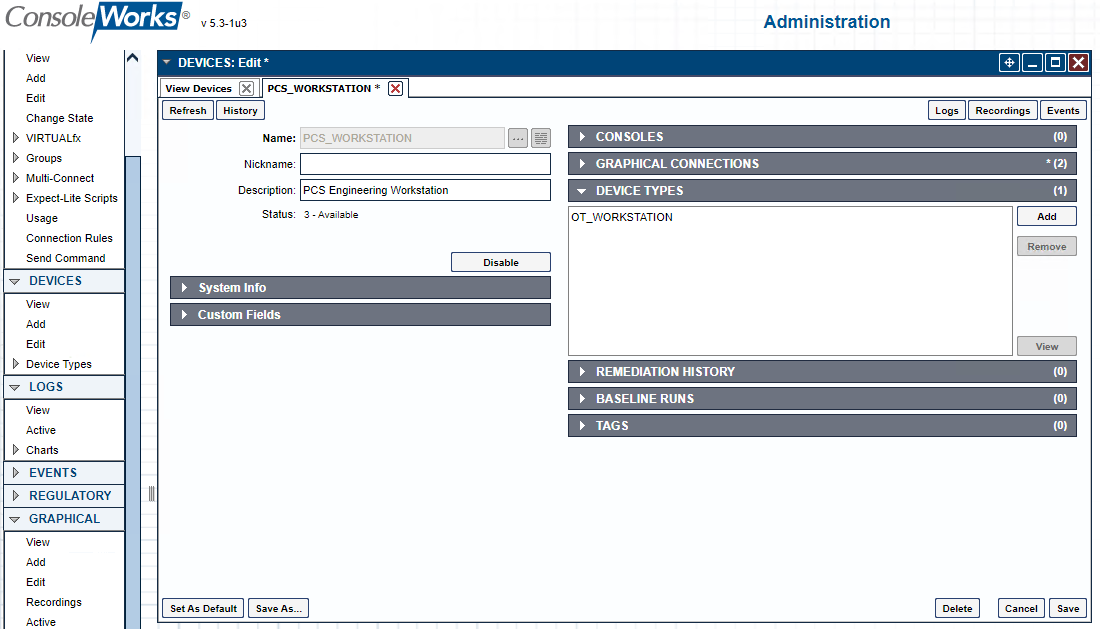
Task: Close the DEVICES Edit window
Action: [1078, 62]
